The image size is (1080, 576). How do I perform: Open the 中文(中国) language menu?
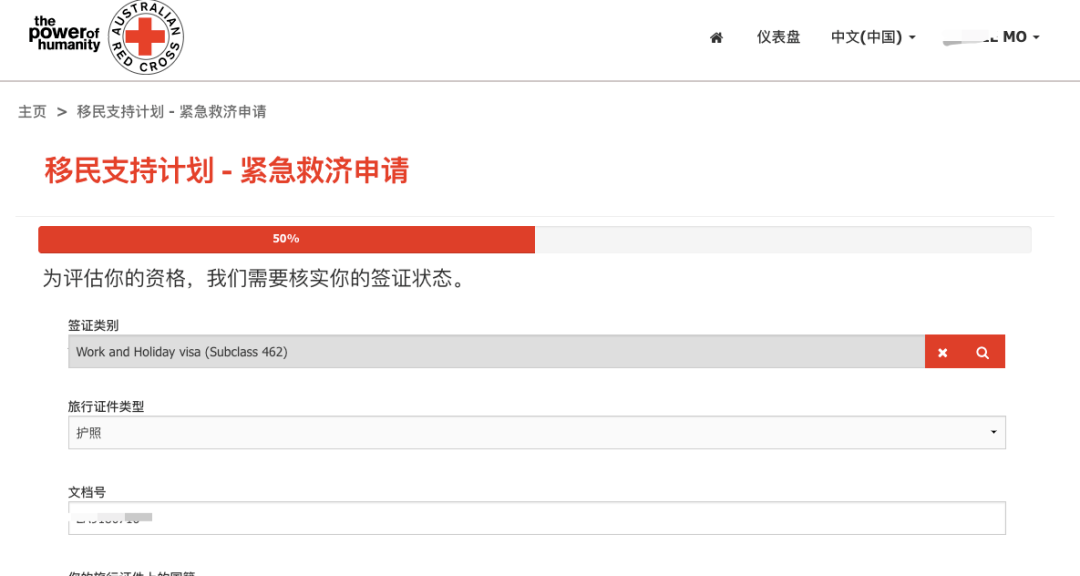coord(872,37)
